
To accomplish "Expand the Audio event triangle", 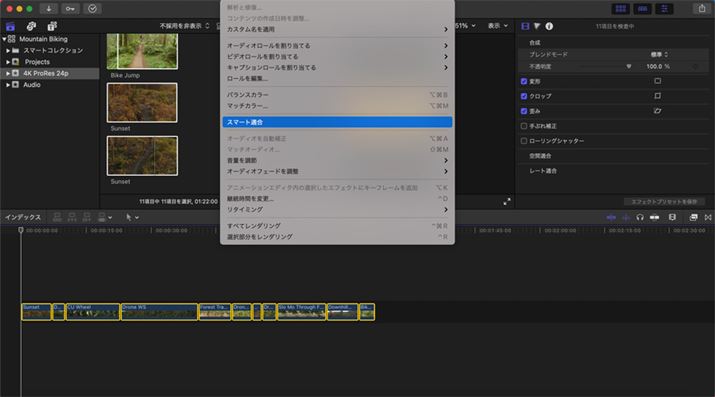I will 8,85.
